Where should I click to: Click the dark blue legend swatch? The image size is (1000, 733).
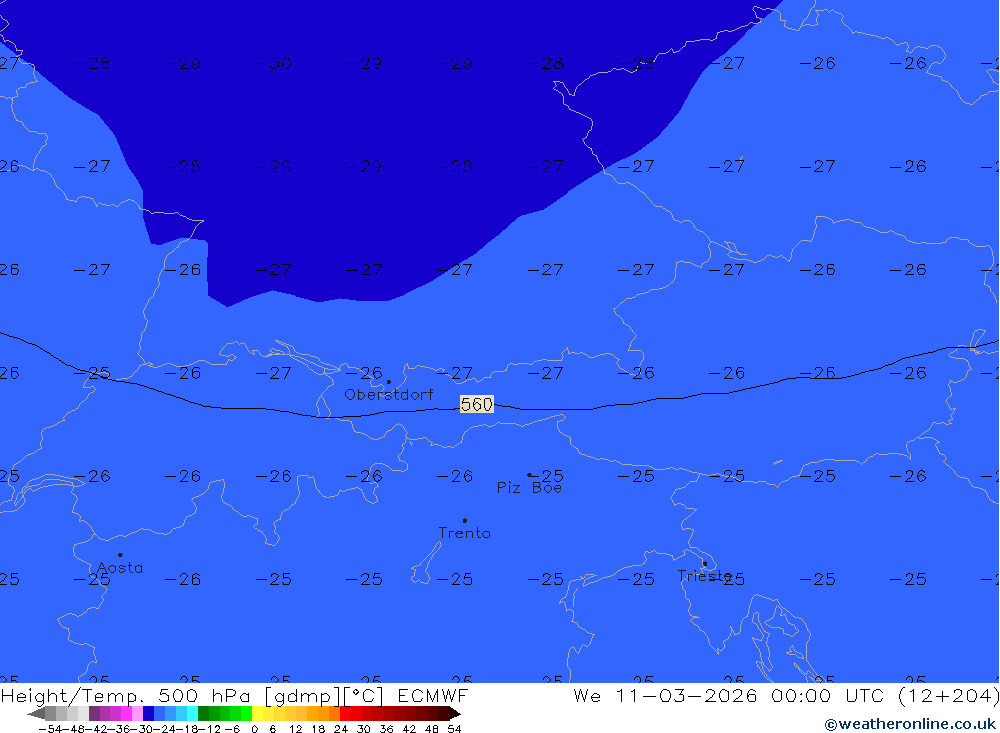149,714
